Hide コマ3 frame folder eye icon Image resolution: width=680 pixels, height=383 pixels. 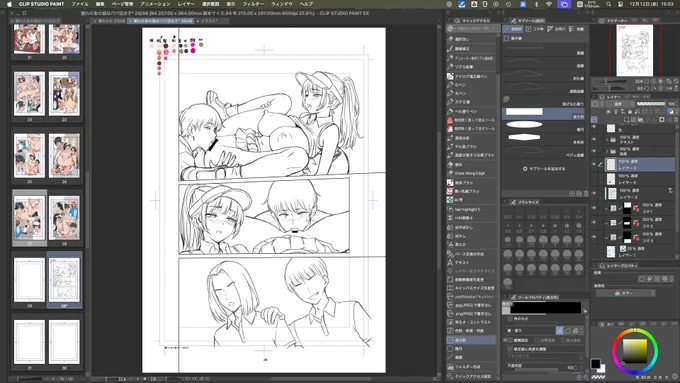click(594, 237)
